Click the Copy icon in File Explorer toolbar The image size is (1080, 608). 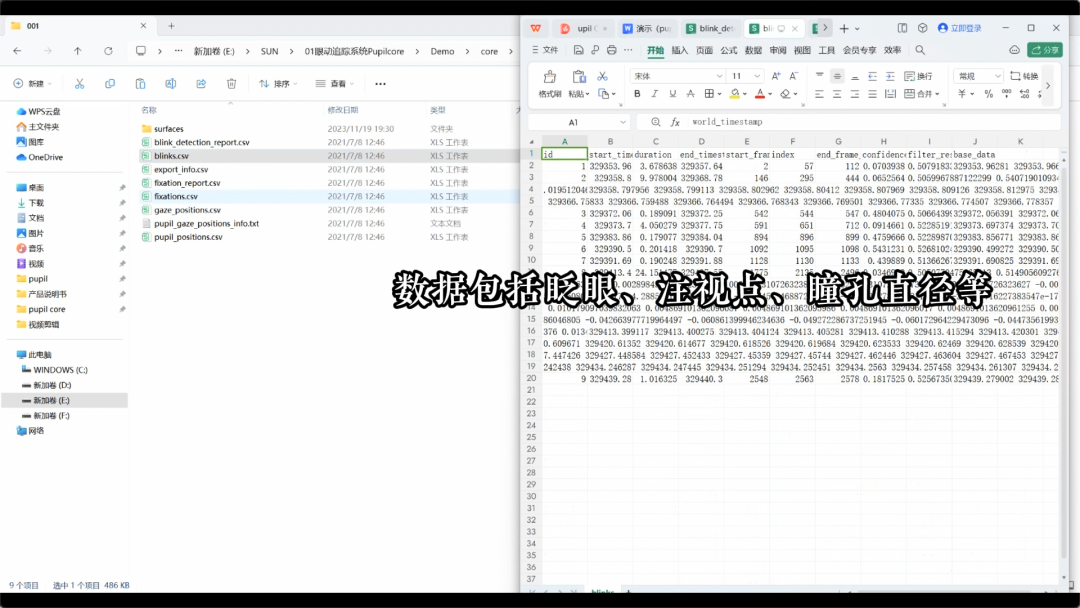tap(110, 83)
